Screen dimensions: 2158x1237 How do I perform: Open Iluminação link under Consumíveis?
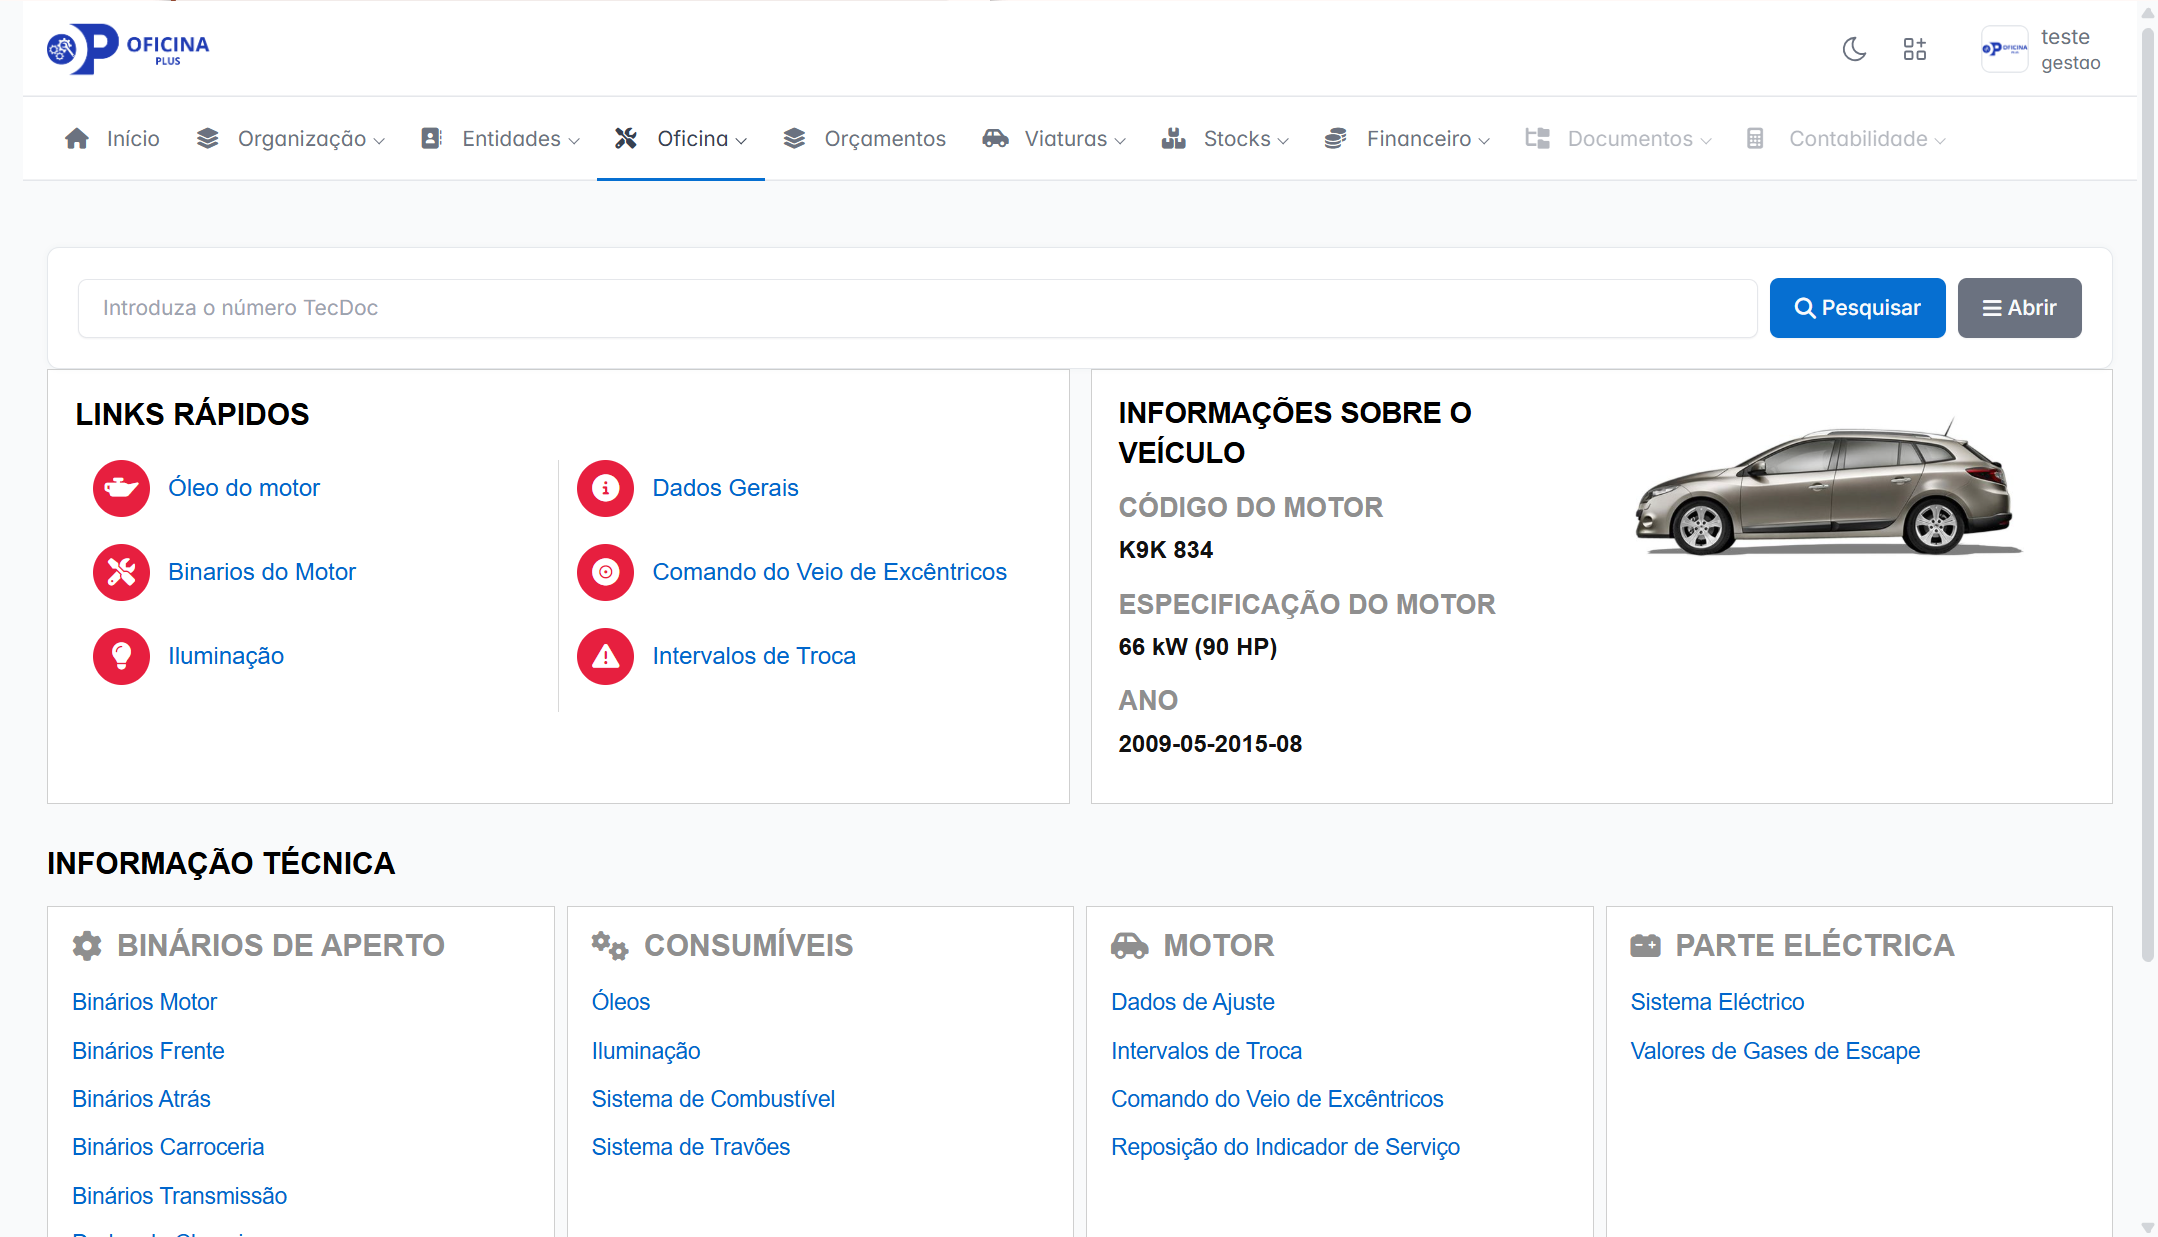click(x=645, y=1051)
